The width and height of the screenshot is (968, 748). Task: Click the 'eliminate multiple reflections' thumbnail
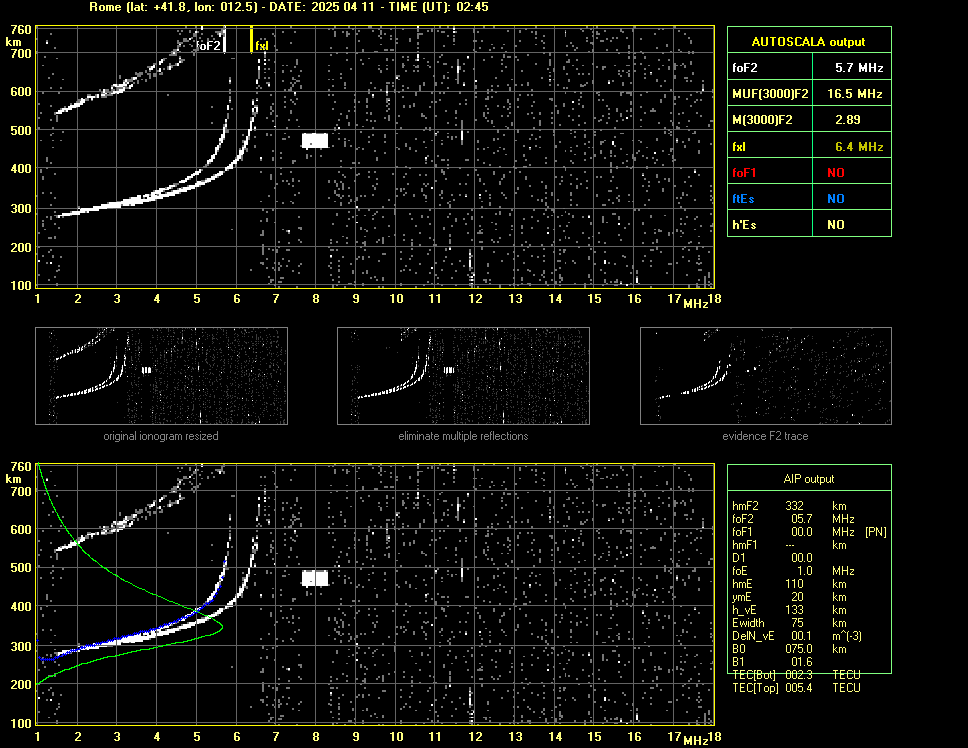[463, 376]
